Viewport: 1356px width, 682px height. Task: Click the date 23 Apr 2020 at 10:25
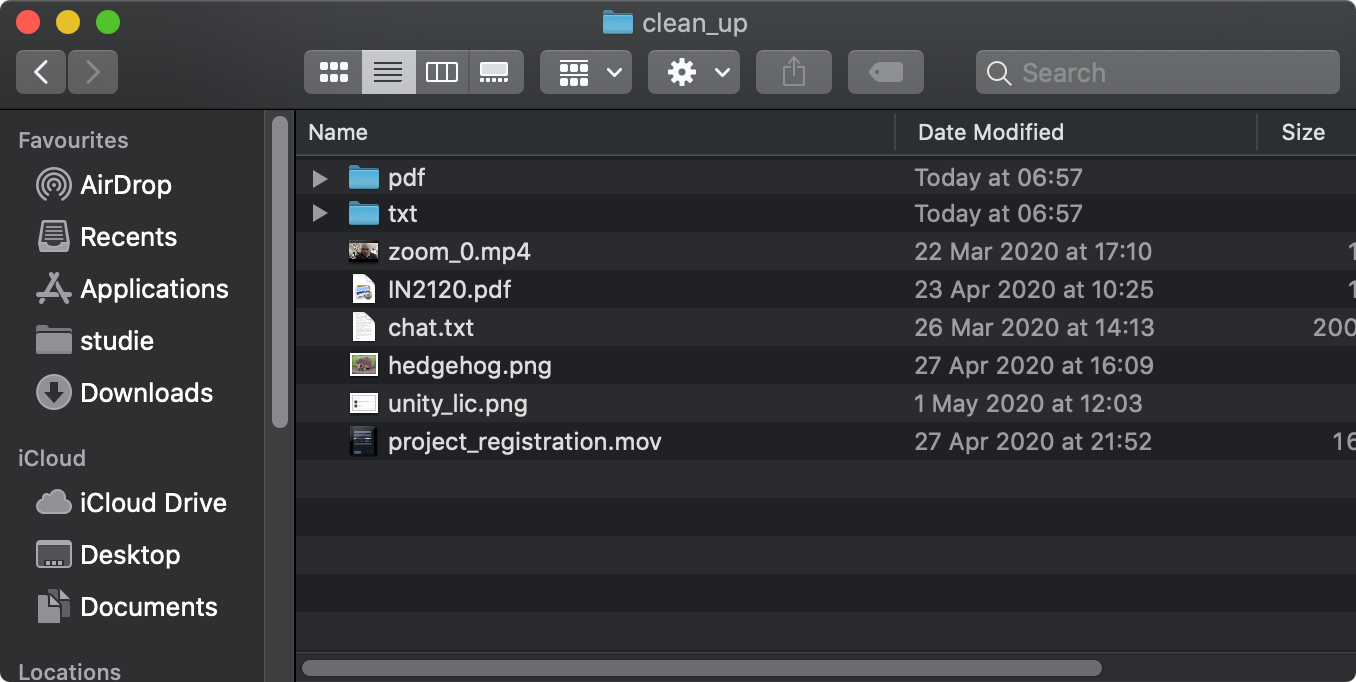(1034, 290)
